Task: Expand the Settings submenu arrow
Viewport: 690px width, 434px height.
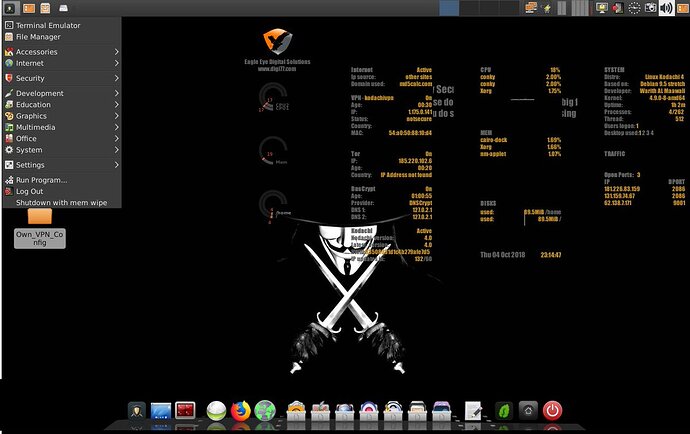Action: tap(117, 165)
